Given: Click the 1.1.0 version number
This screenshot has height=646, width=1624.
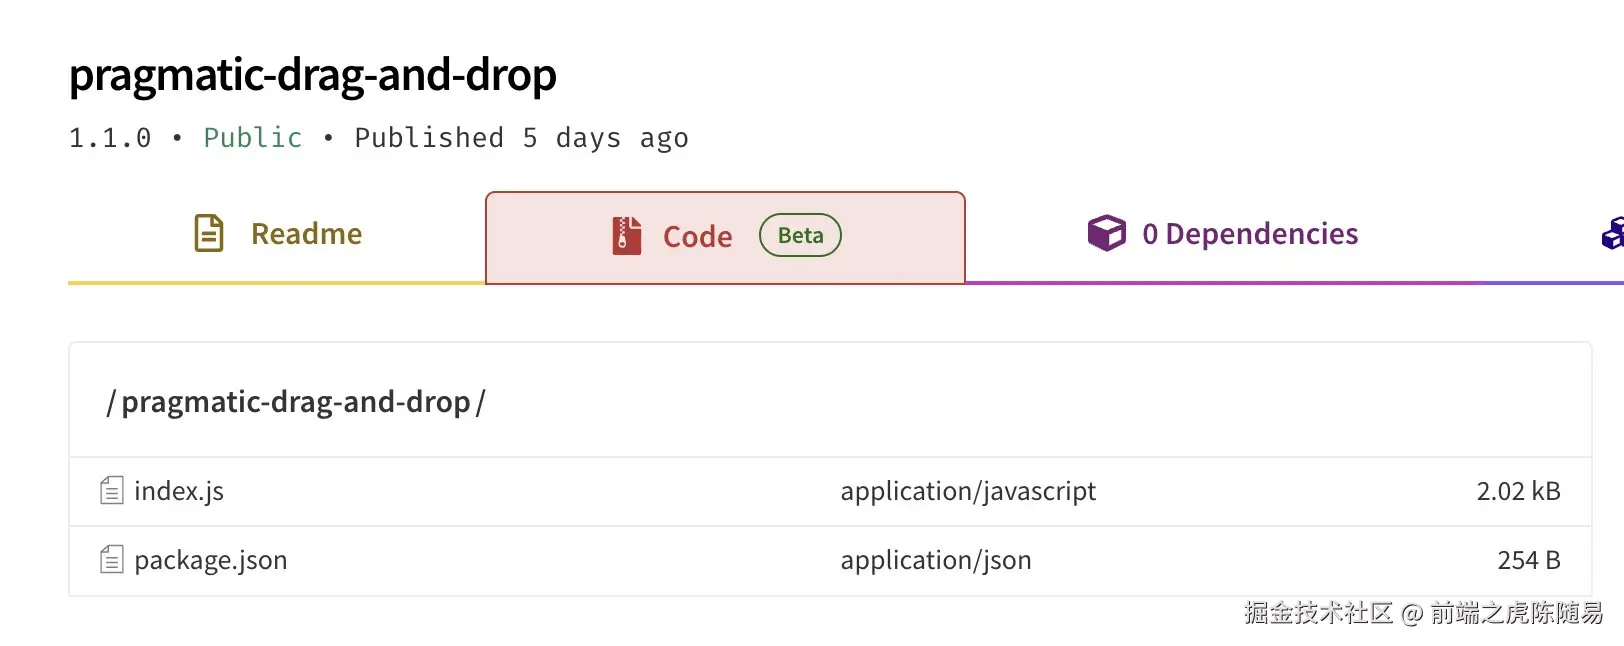Looking at the screenshot, I should point(110,138).
